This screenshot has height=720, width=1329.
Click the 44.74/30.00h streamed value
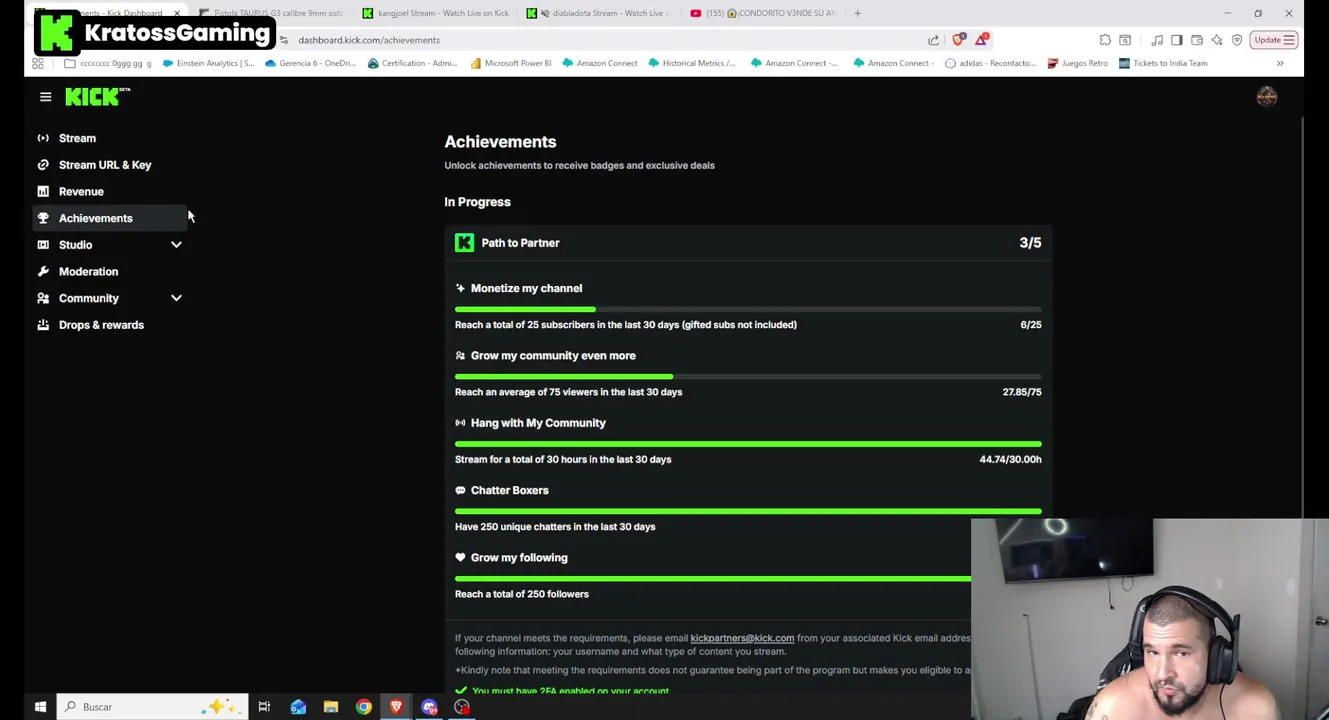1010,459
